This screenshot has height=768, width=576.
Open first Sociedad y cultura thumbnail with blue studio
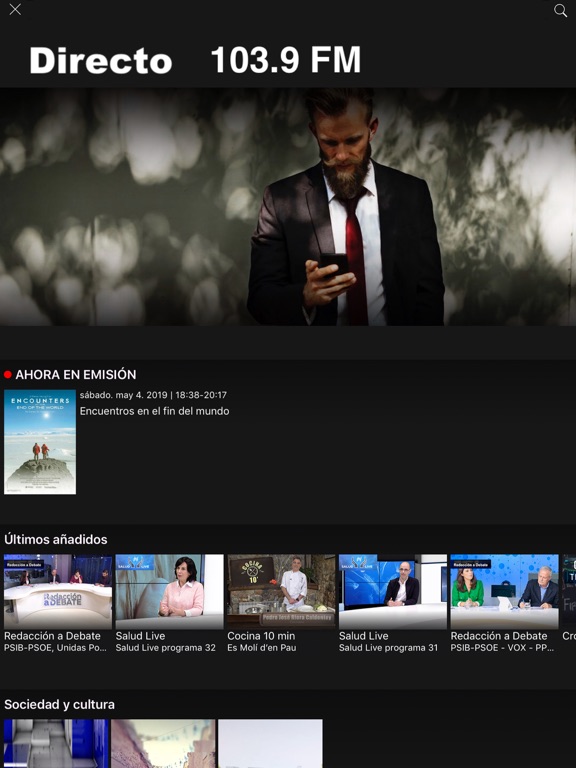[x=56, y=744]
